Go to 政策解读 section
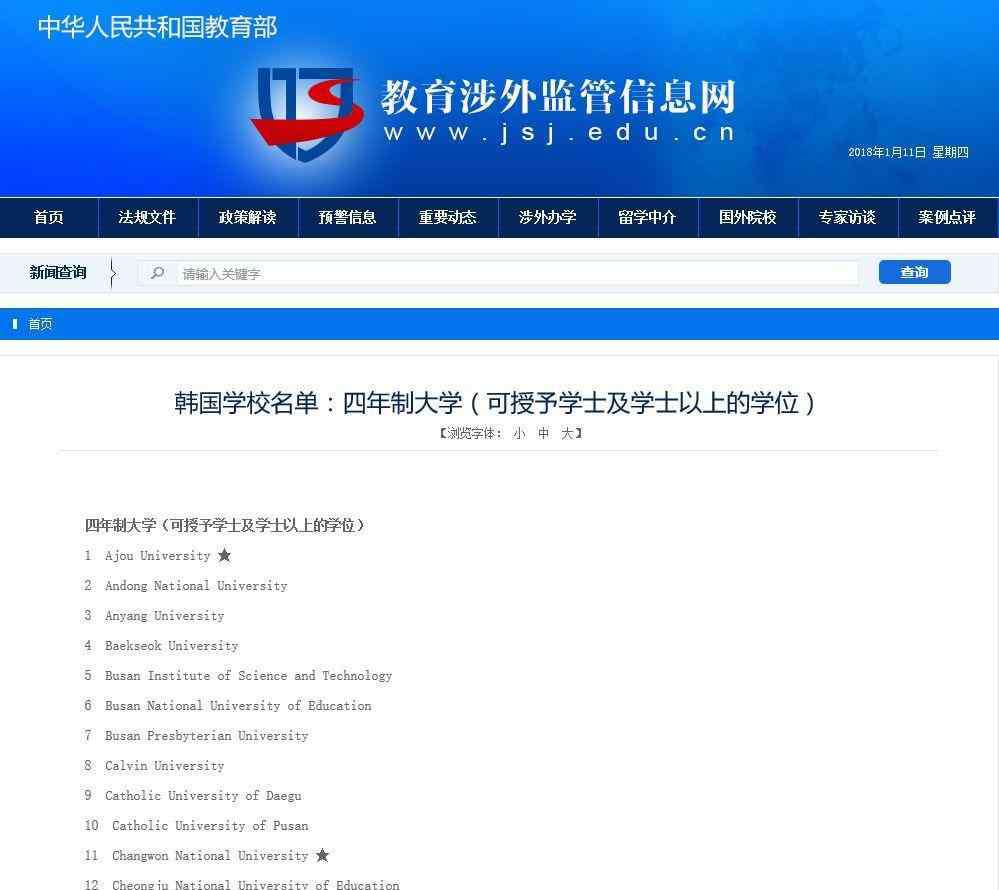 247,217
